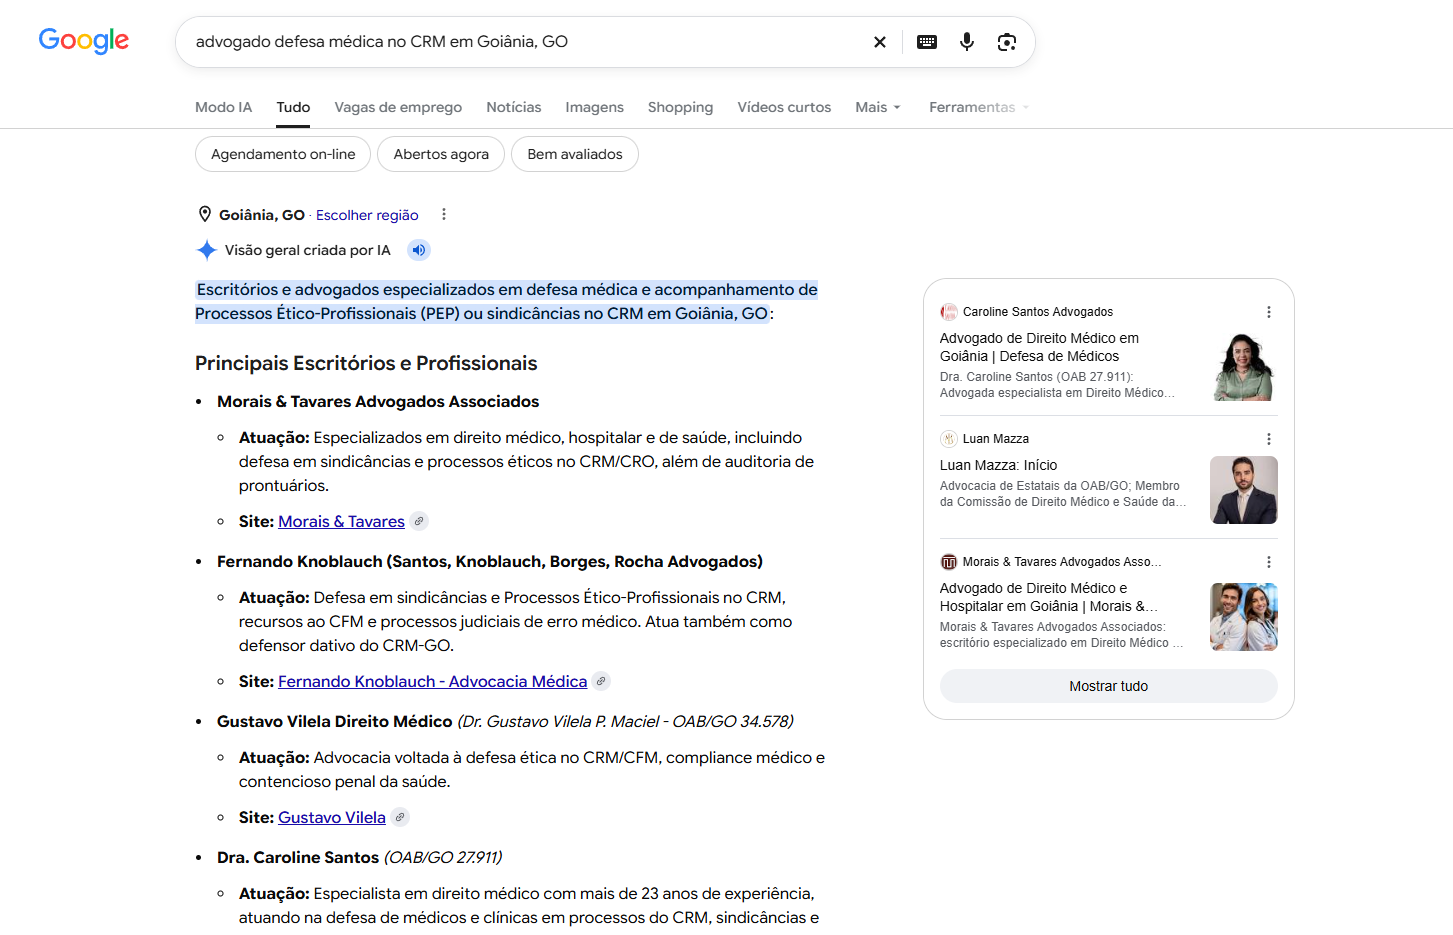Click the Caroline Santos Advogados favicon
Image resolution: width=1453 pixels, height=935 pixels.
point(949,312)
